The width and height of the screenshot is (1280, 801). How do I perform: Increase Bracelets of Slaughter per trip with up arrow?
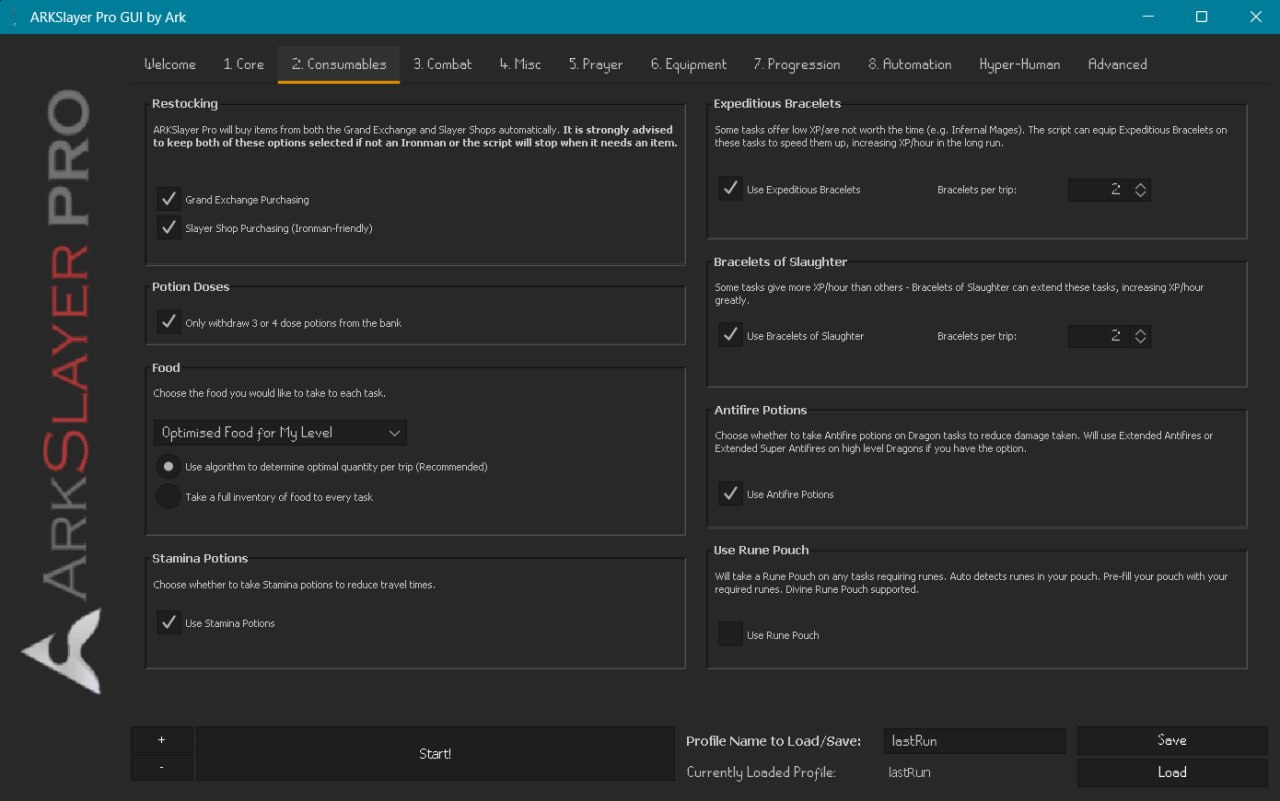[x=1140, y=330]
